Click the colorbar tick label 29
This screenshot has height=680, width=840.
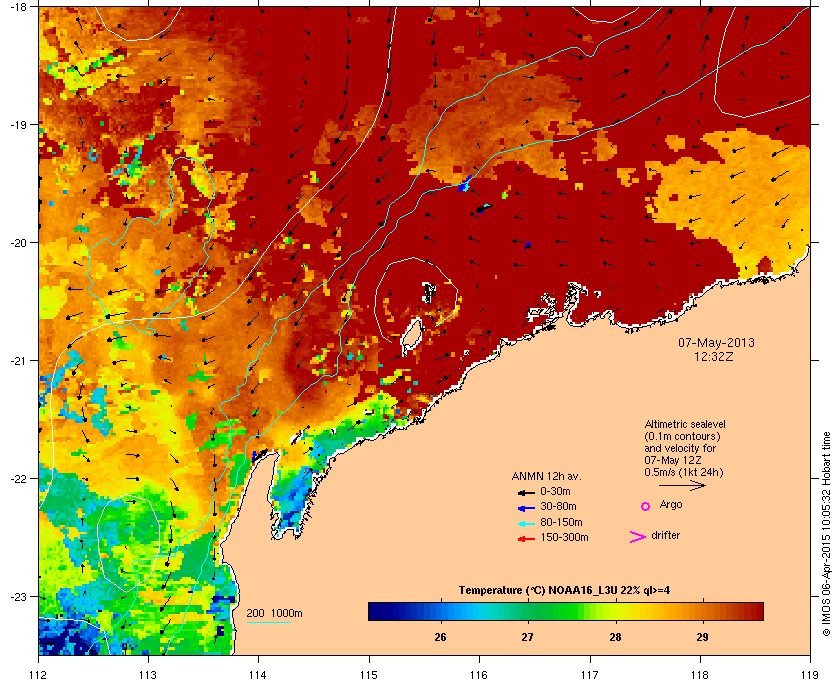tap(702, 638)
